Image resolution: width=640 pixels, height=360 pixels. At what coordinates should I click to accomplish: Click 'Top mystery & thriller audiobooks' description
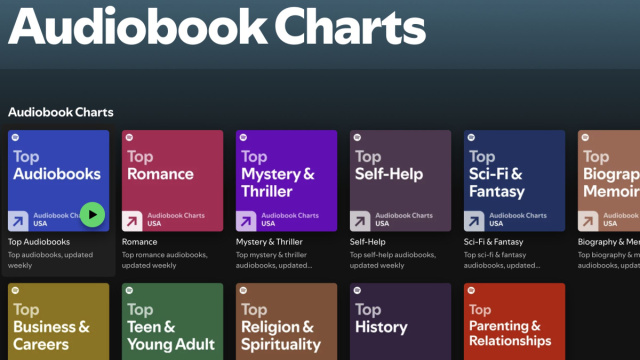[274, 260]
